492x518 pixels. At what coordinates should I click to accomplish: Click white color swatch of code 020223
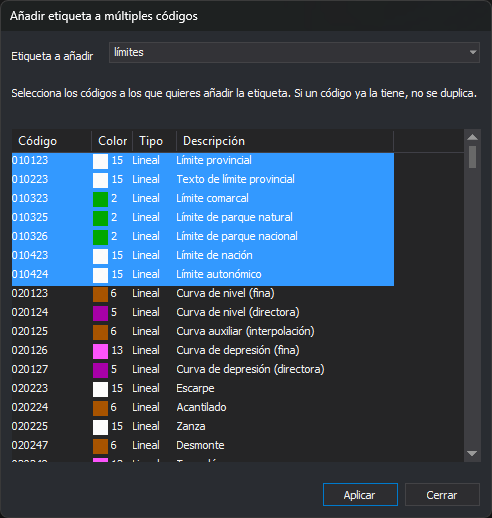(x=100, y=389)
